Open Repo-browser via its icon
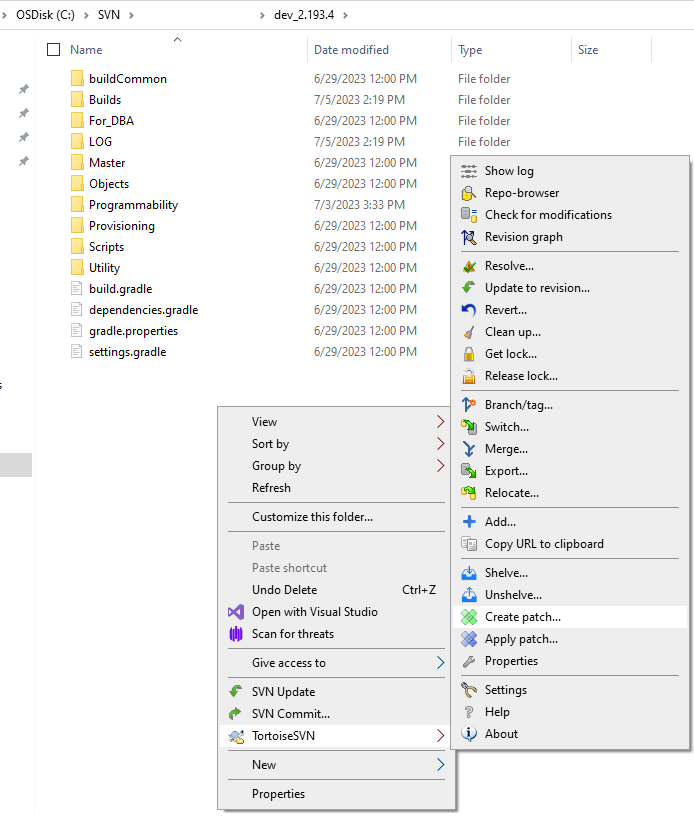Image resolution: width=694 pixels, height=819 pixels. 469,193
